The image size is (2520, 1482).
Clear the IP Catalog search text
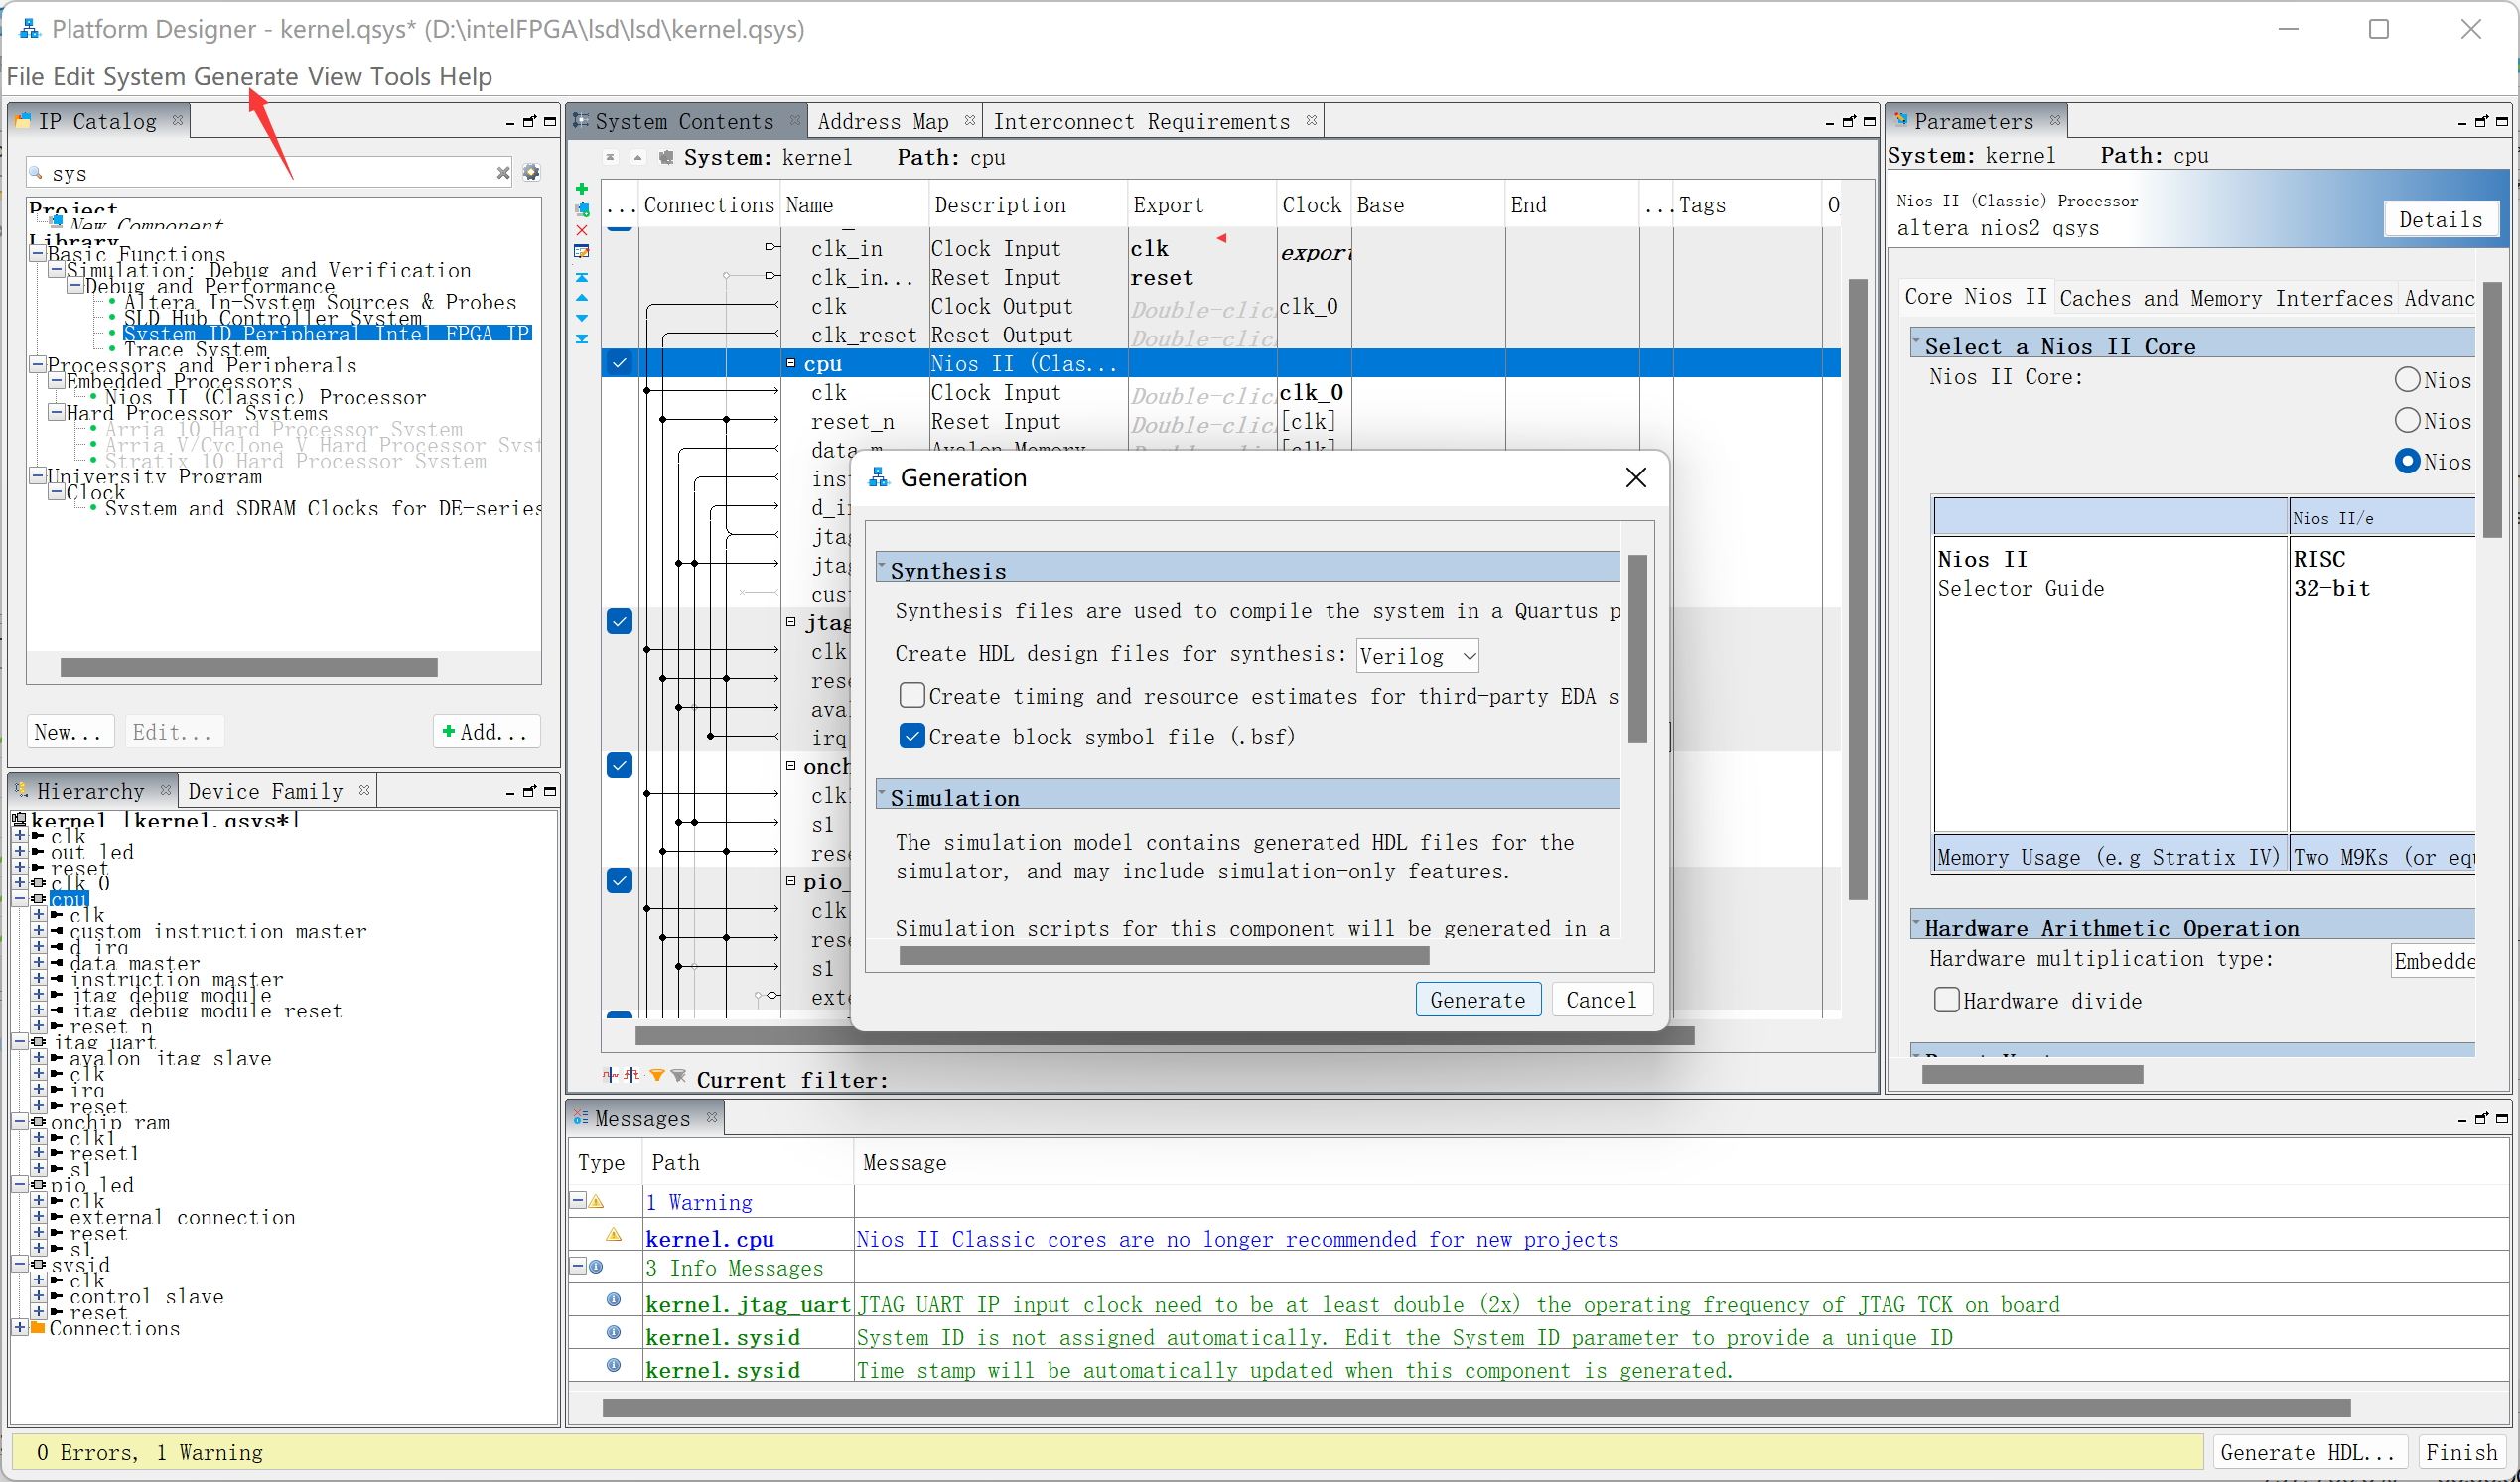pyautogui.click(x=503, y=173)
